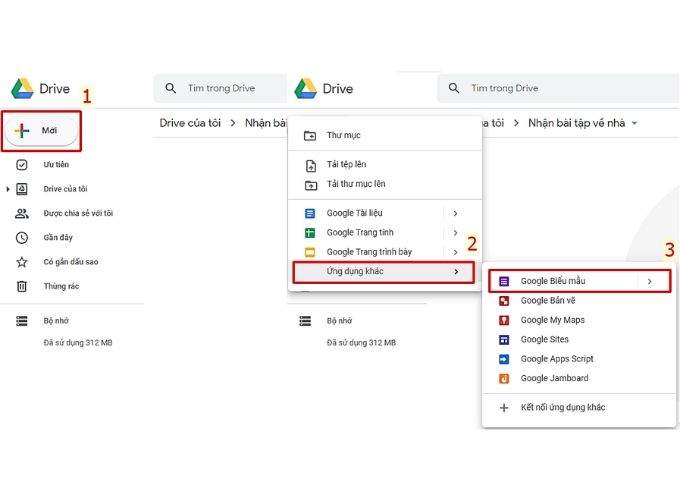This screenshot has width=680, height=500.
Task: Click the Thùng rác trash can icon
Action: pyautogui.click(x=22, y=286)
